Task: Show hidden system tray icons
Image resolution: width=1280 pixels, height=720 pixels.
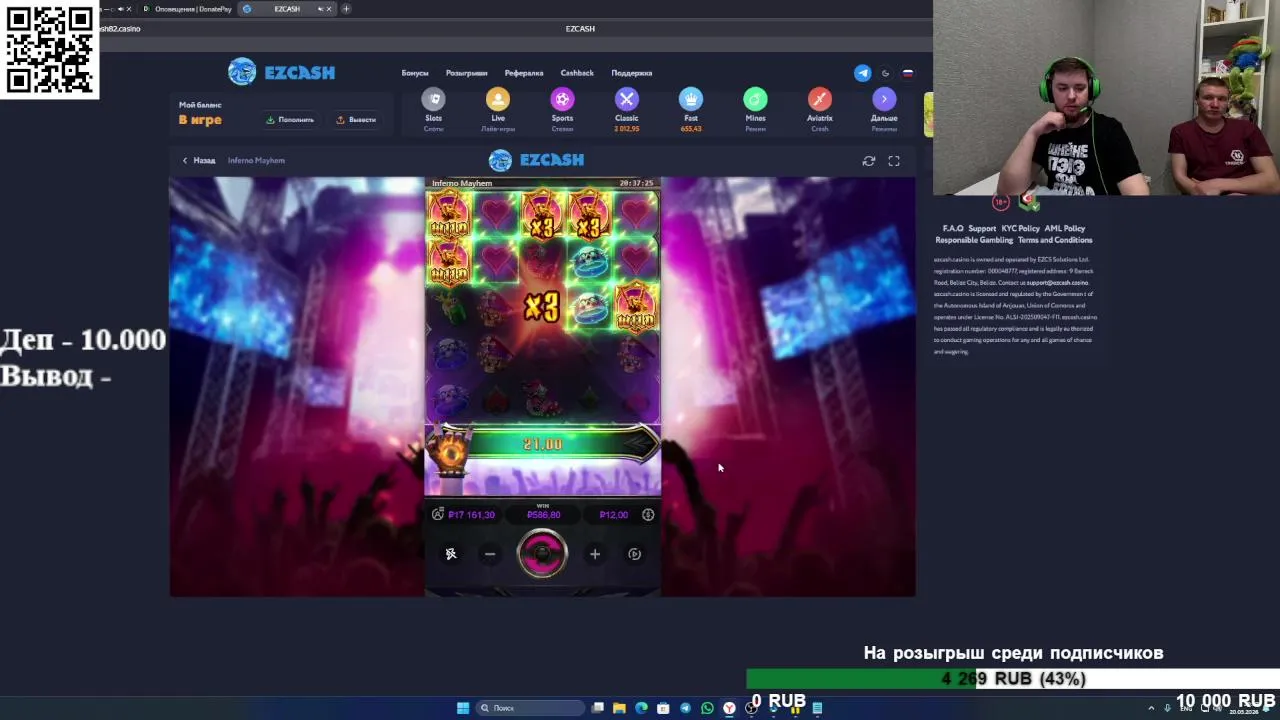Action: coord(1151,708)
